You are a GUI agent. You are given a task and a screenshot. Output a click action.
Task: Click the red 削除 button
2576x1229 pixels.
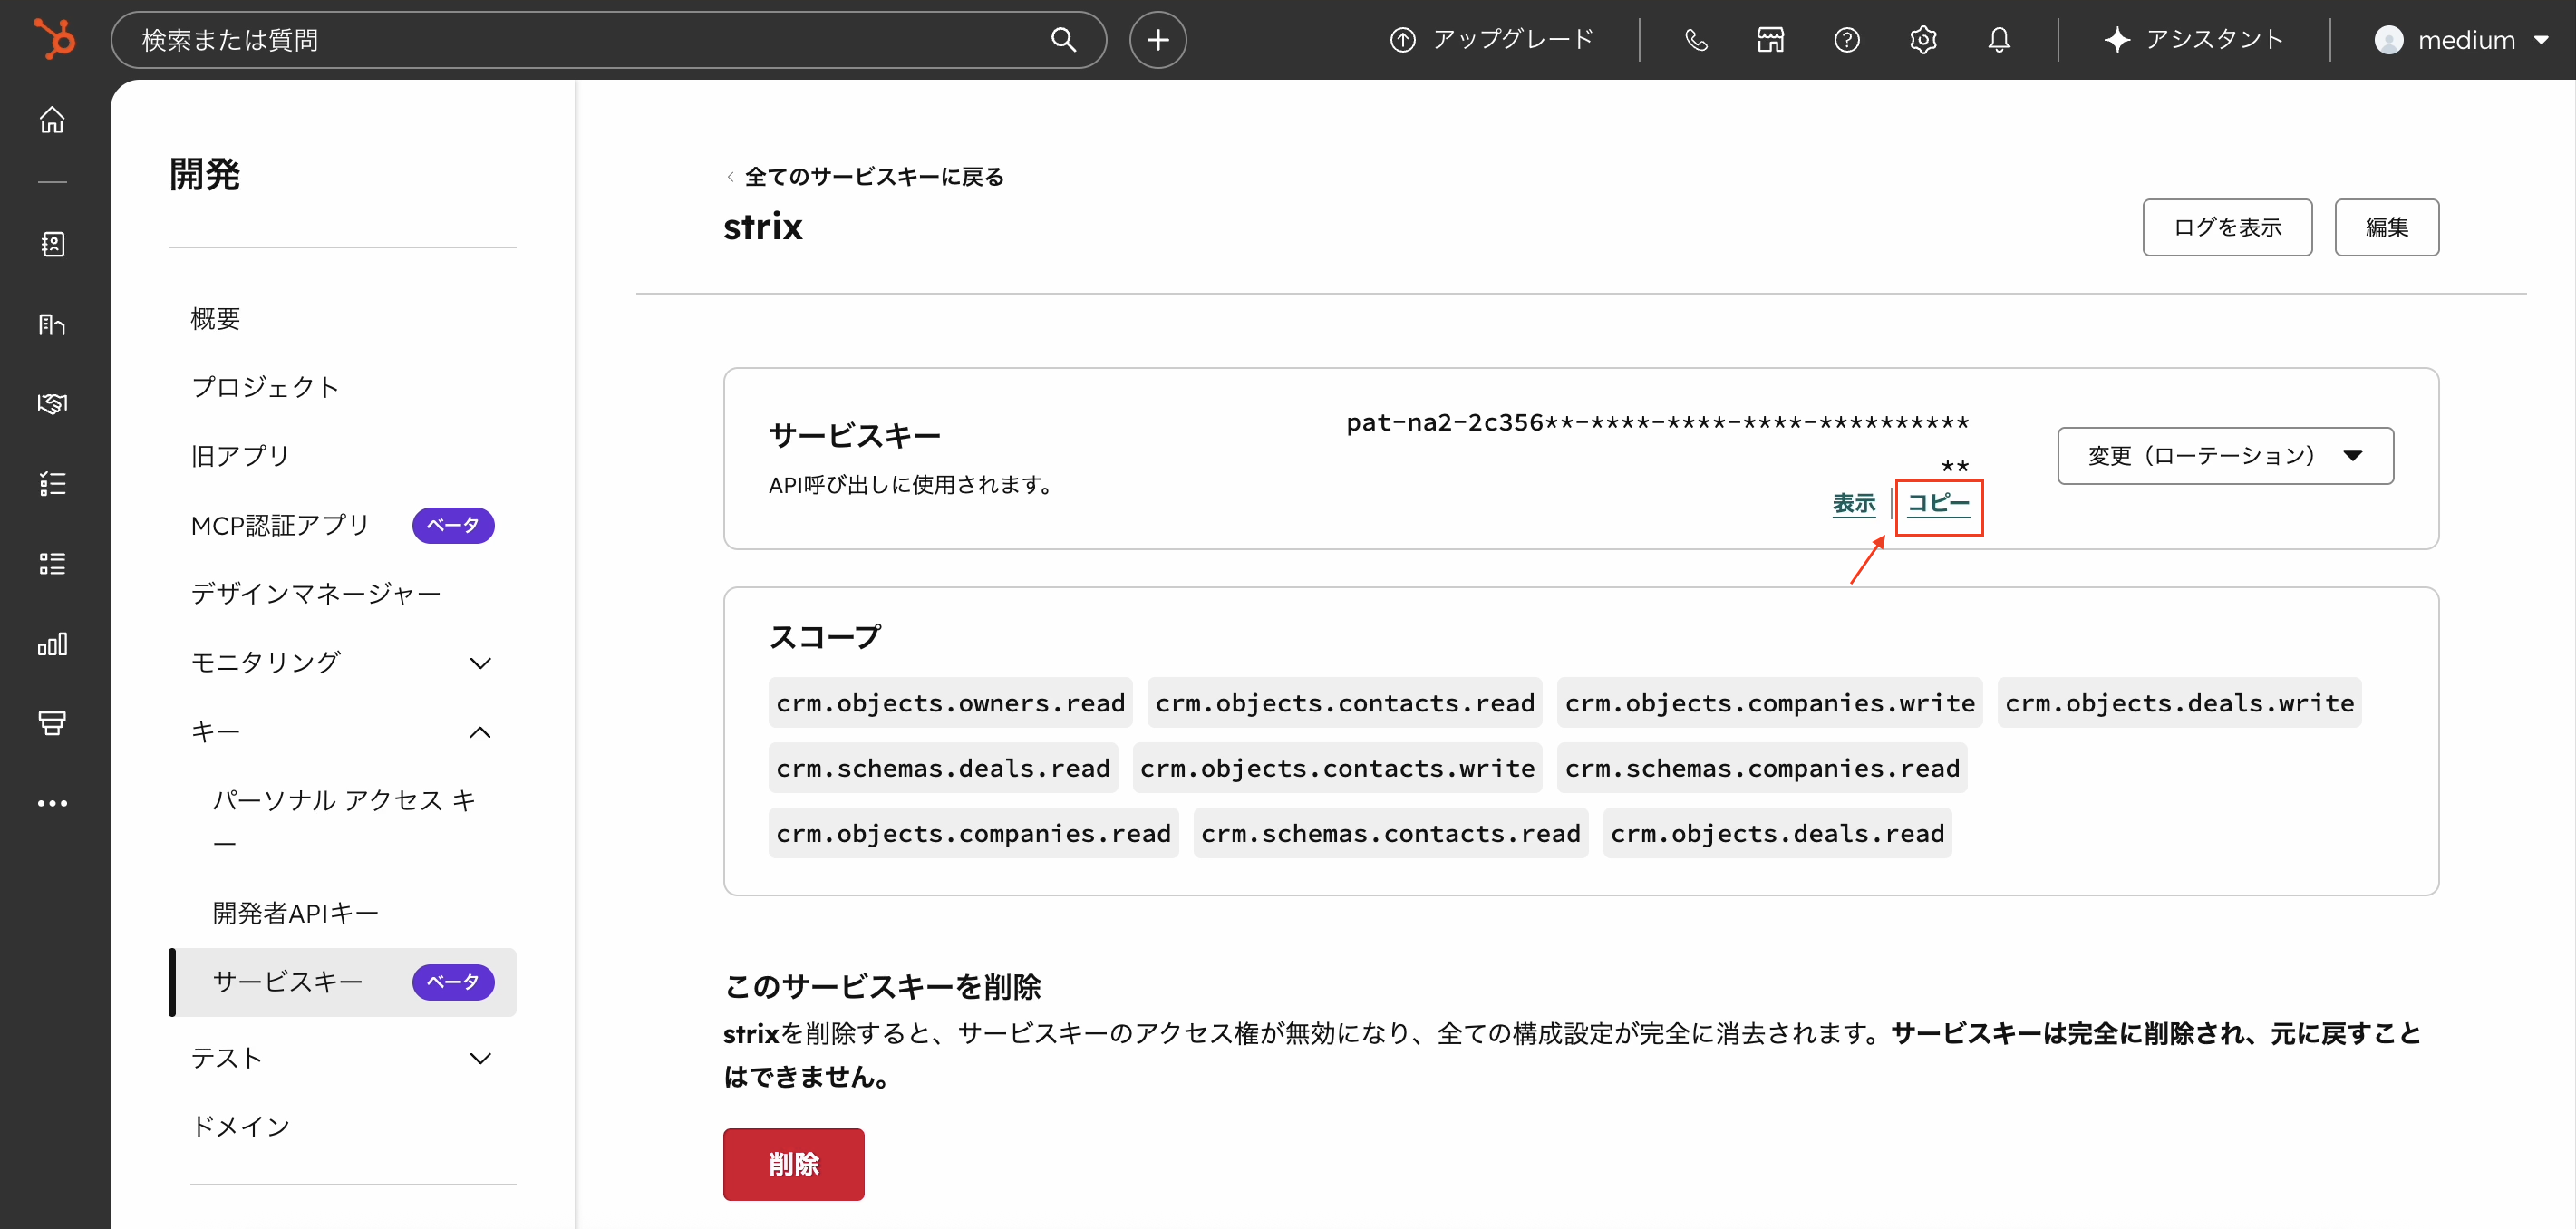point(793,1163)
